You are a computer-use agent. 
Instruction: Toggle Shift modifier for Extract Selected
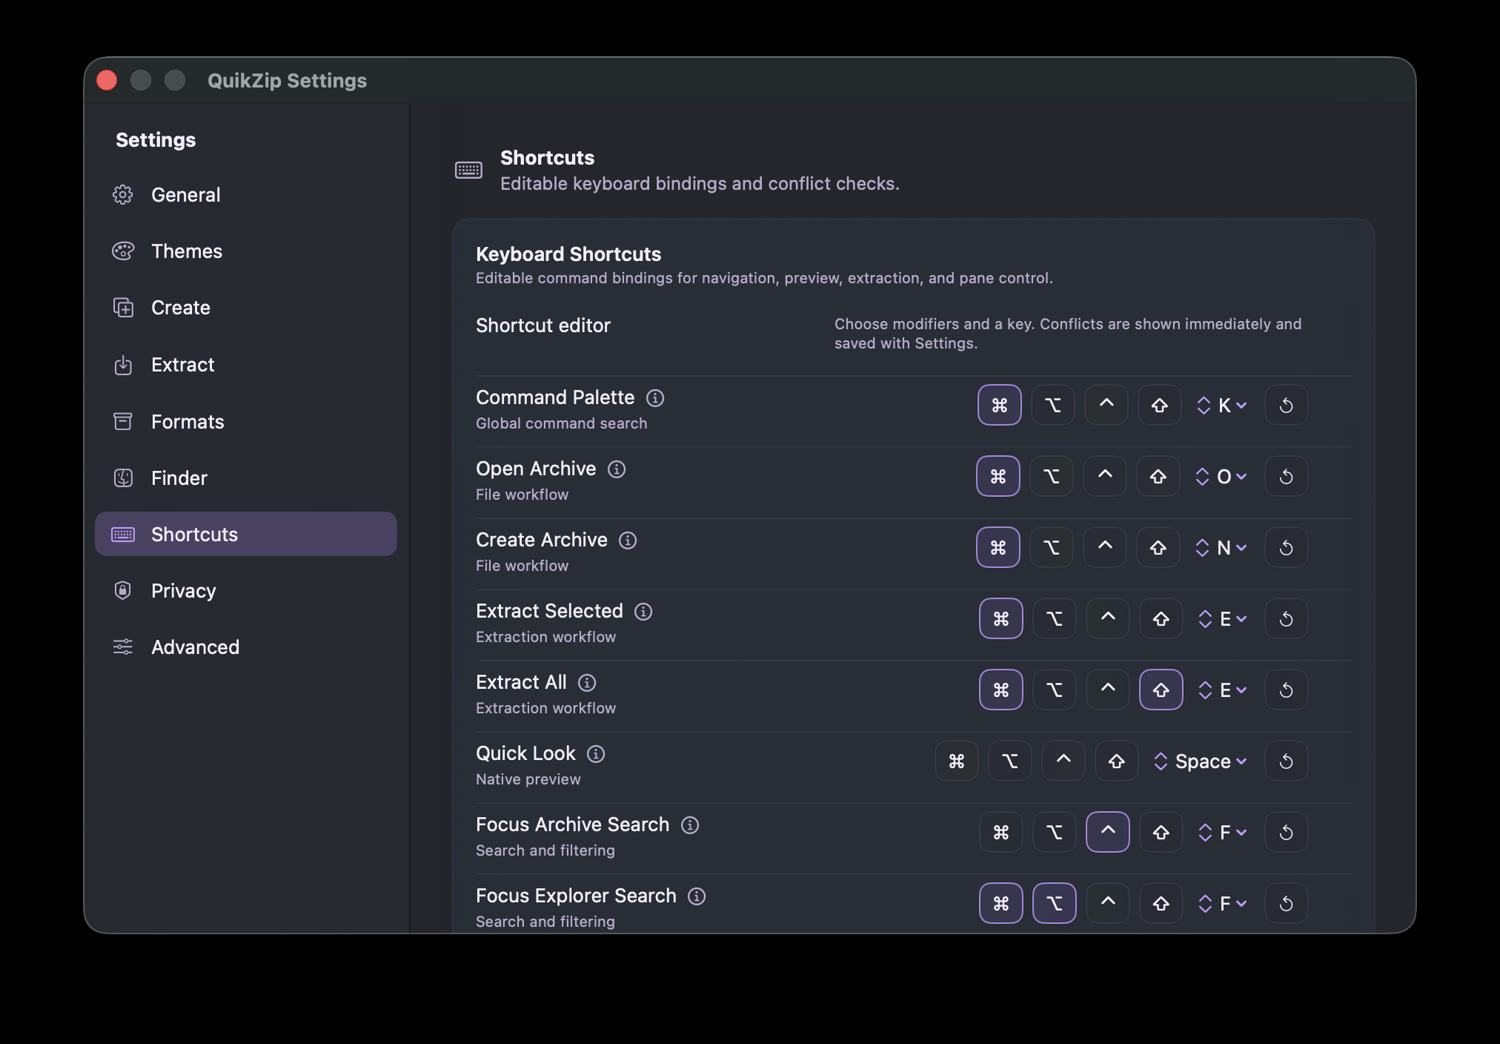[x=1161, y=619]
